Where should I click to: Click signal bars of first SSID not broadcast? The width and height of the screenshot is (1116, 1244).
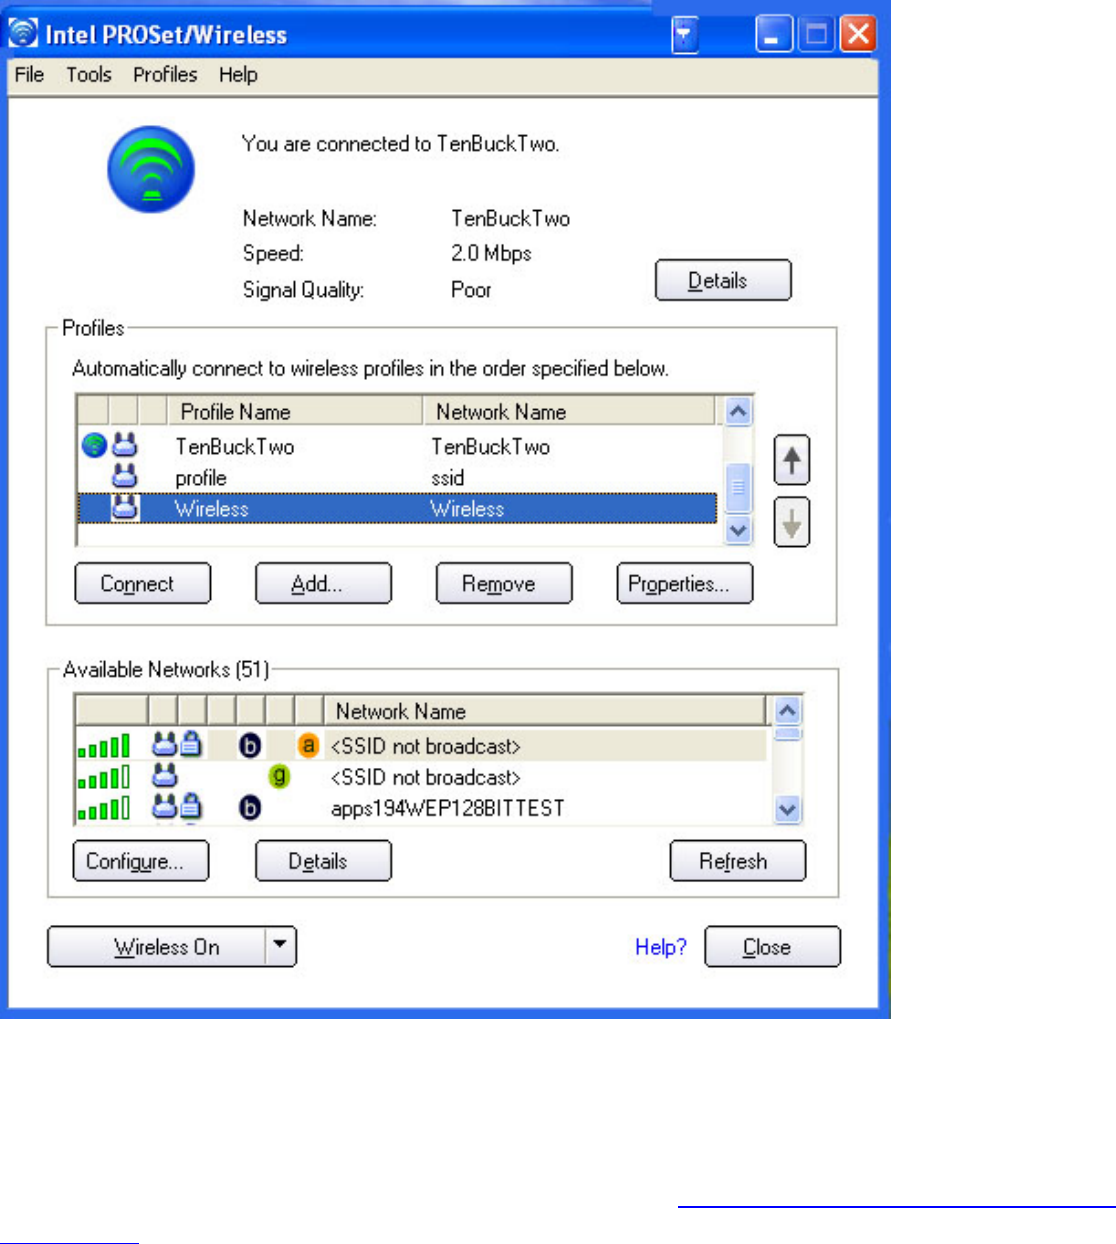coord(104,746)
